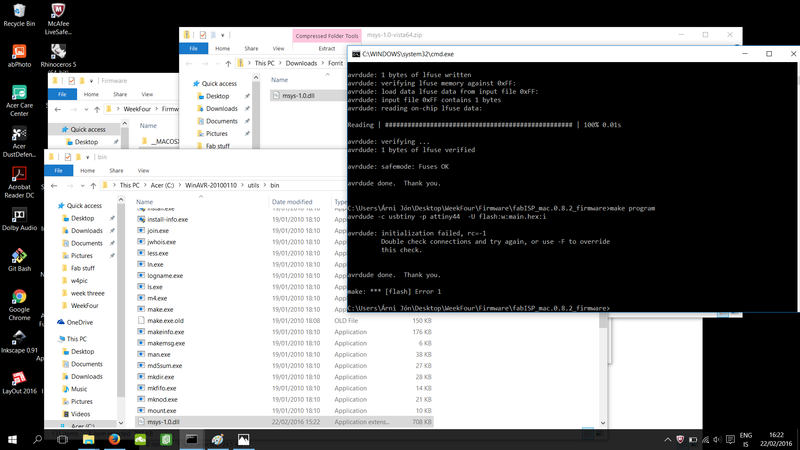Open Home tab in bin window
This screenshot has width=800, height=450.
coord(87,170)
